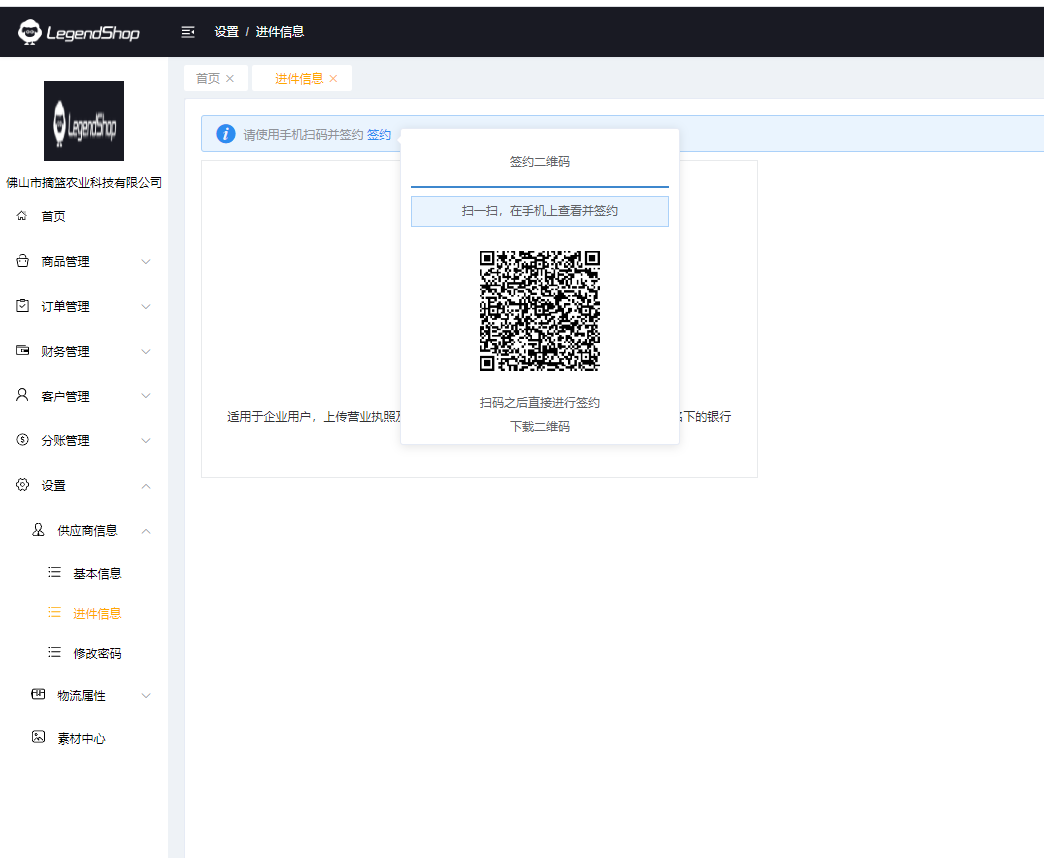Click the 商品管理 shopping bag icon

22,261
